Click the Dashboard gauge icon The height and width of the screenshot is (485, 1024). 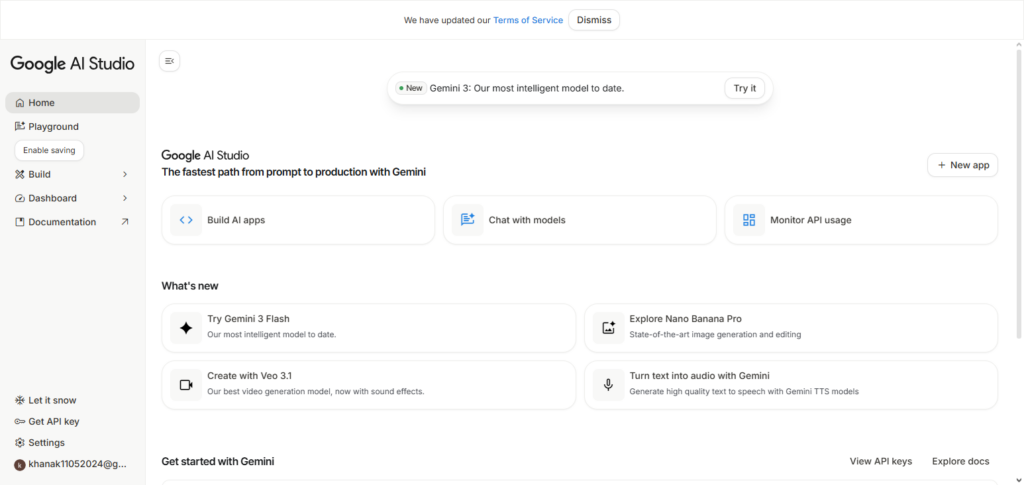click(x=20, y=198)
